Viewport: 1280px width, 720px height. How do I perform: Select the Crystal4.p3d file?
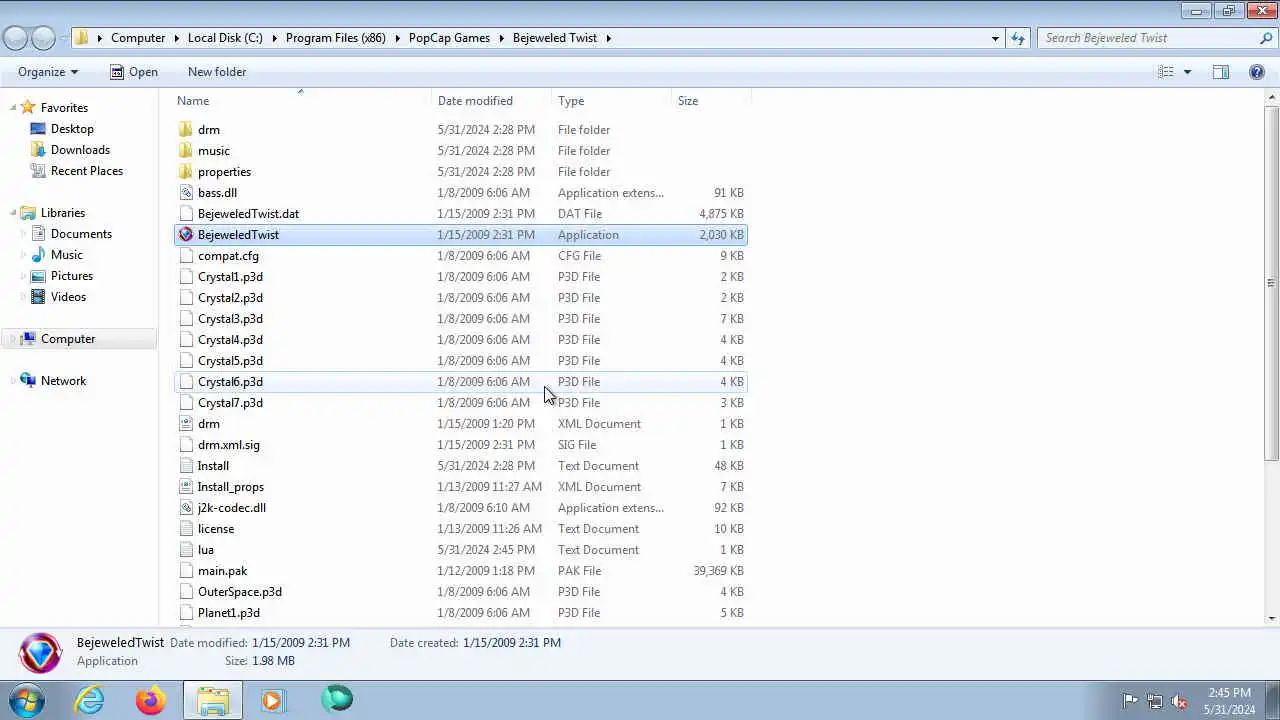[230, 339]
